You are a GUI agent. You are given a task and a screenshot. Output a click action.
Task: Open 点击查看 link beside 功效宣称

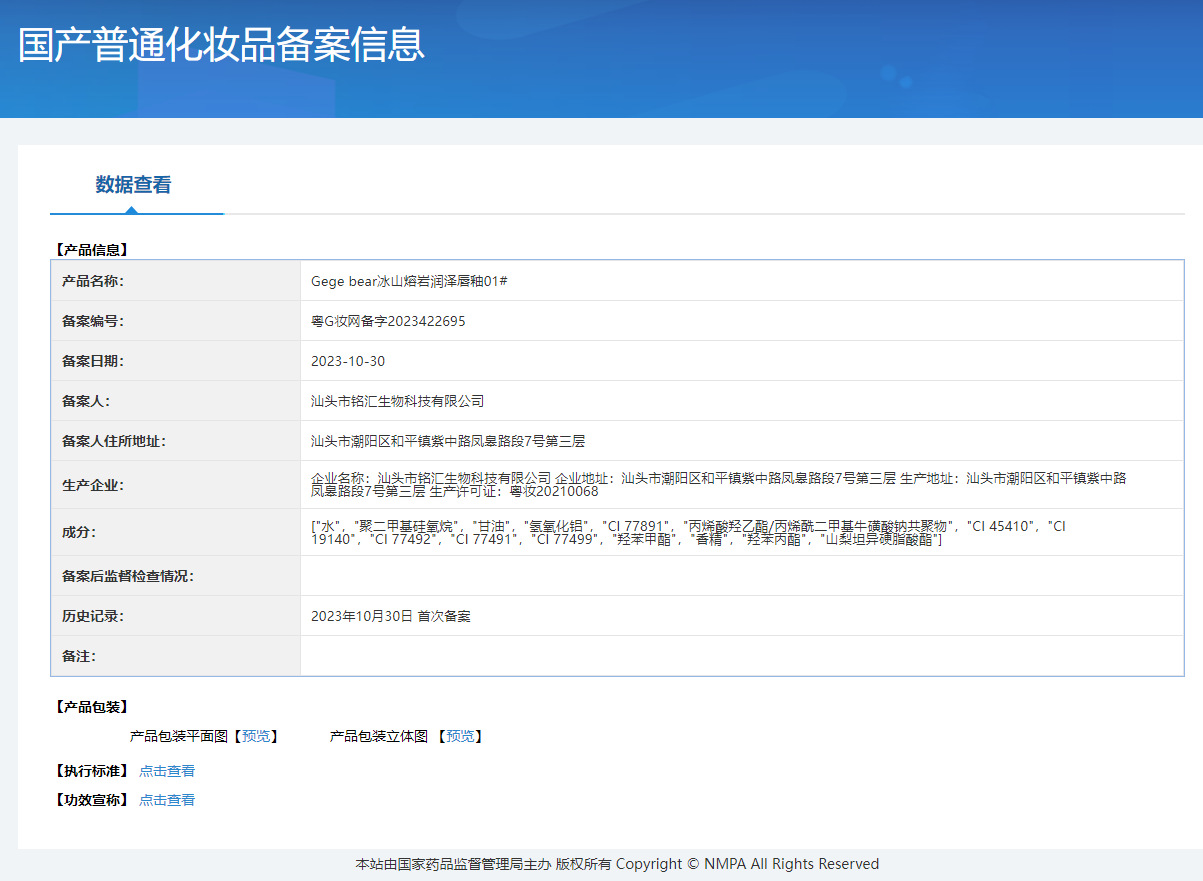coord(167,800)
